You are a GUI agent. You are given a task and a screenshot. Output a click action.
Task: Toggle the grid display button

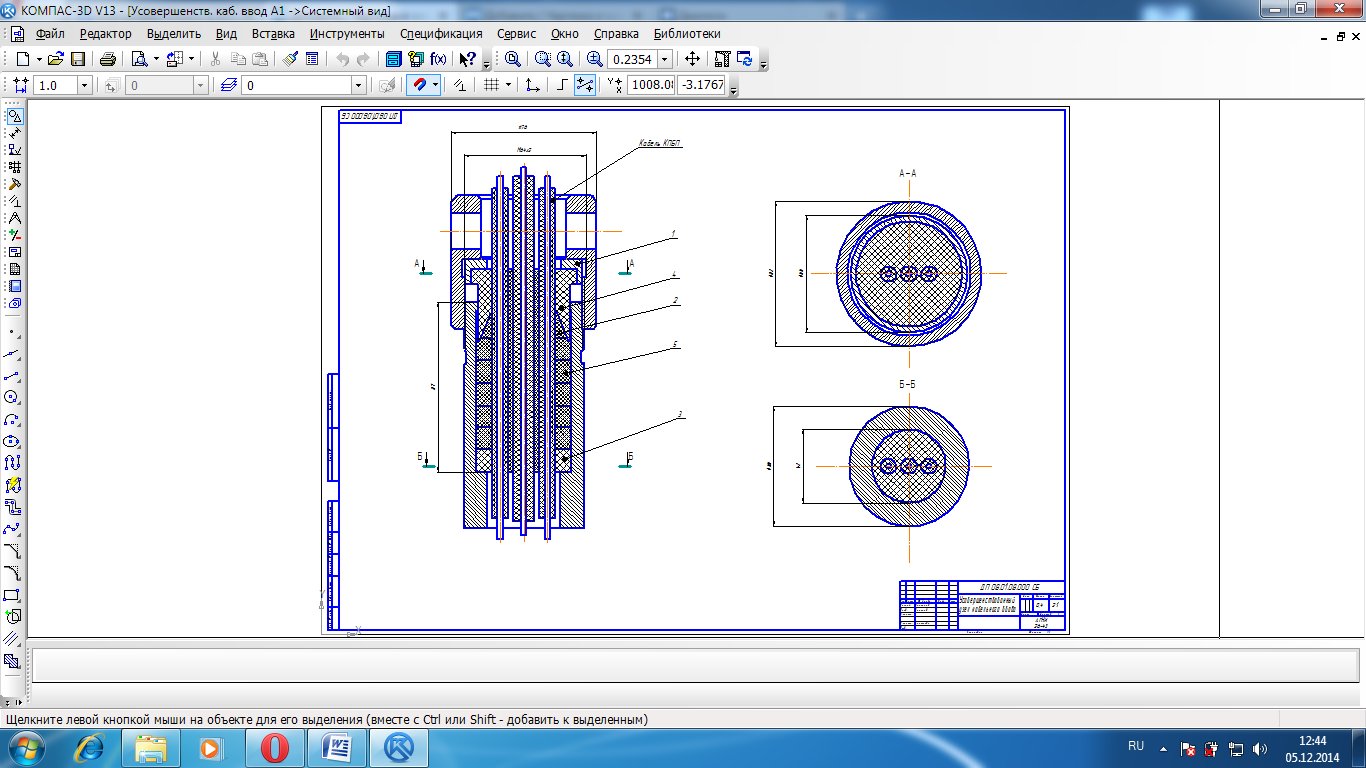491,85
